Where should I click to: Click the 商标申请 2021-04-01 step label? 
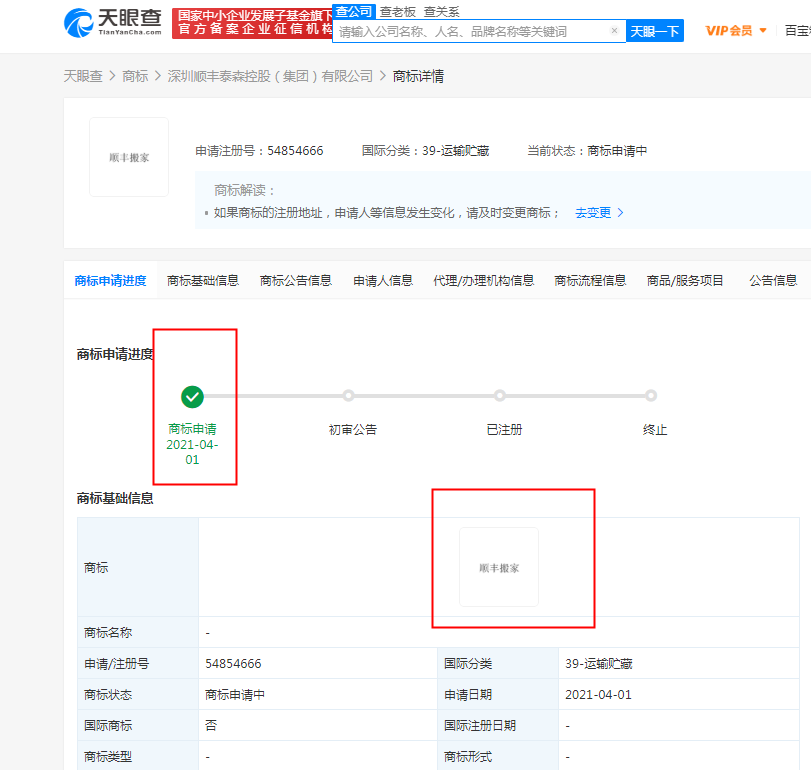192,444
